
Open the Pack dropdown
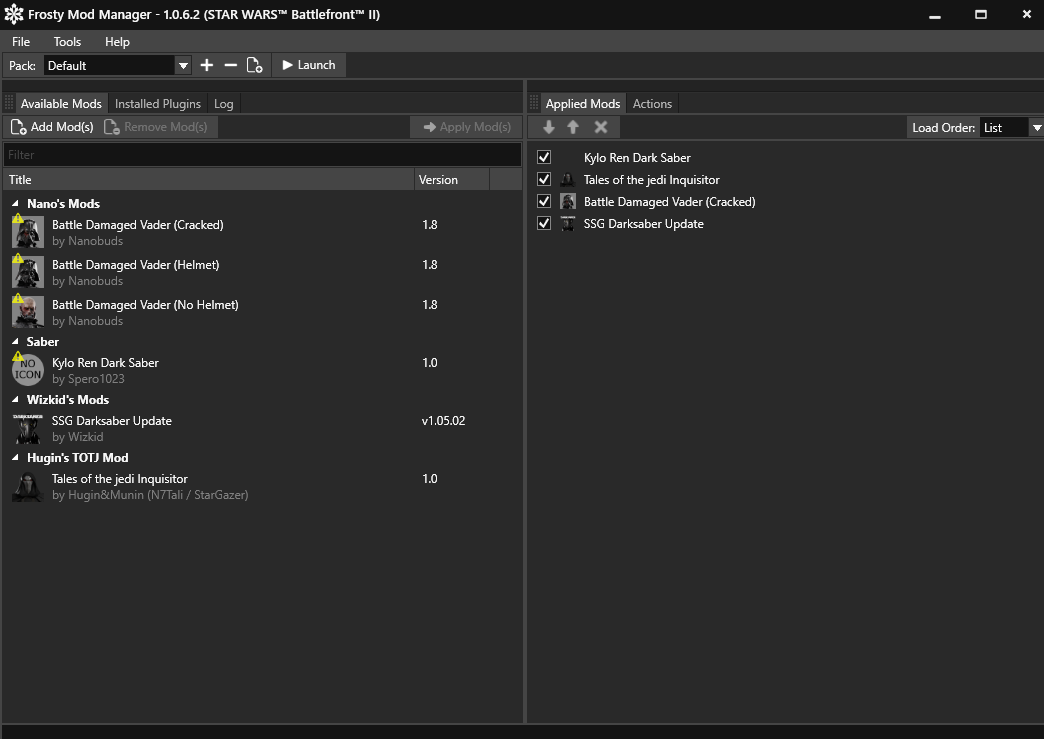click(183, 65)
